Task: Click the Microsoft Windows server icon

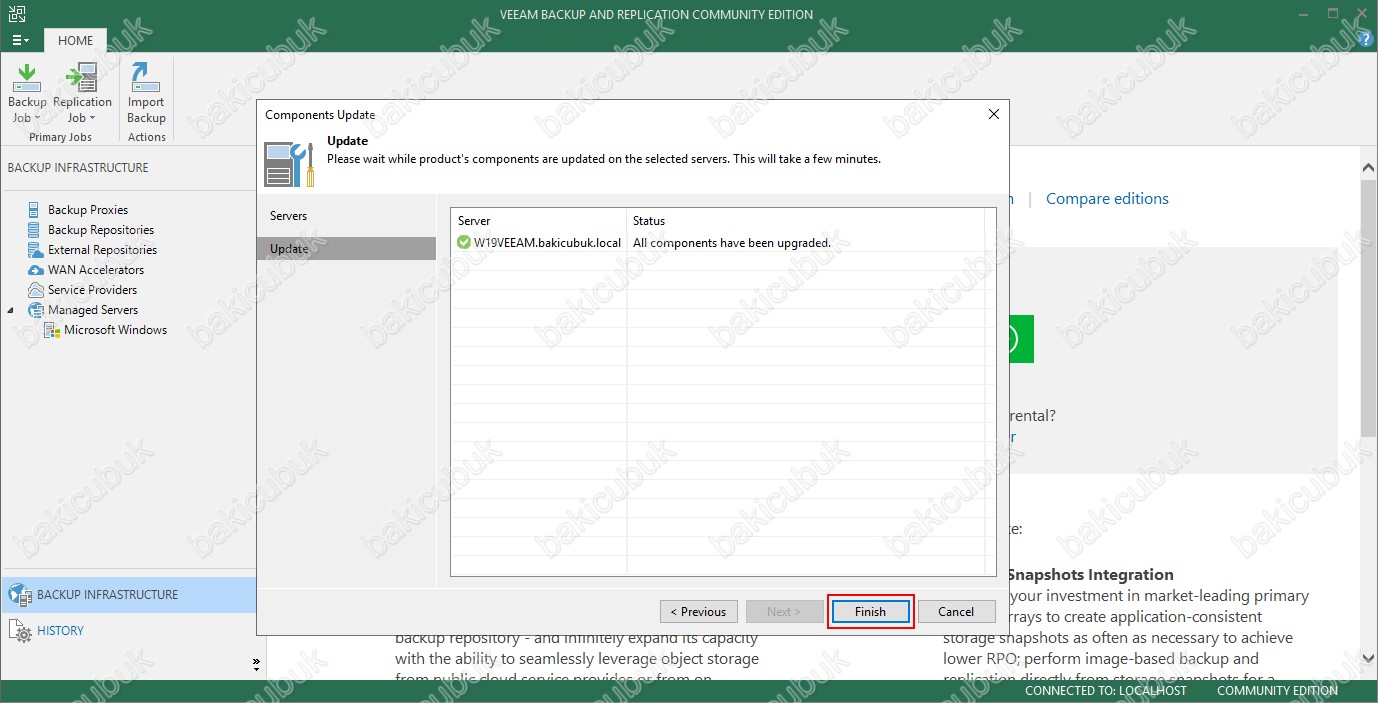Action: pyautogui.click(x=52, y=330)
